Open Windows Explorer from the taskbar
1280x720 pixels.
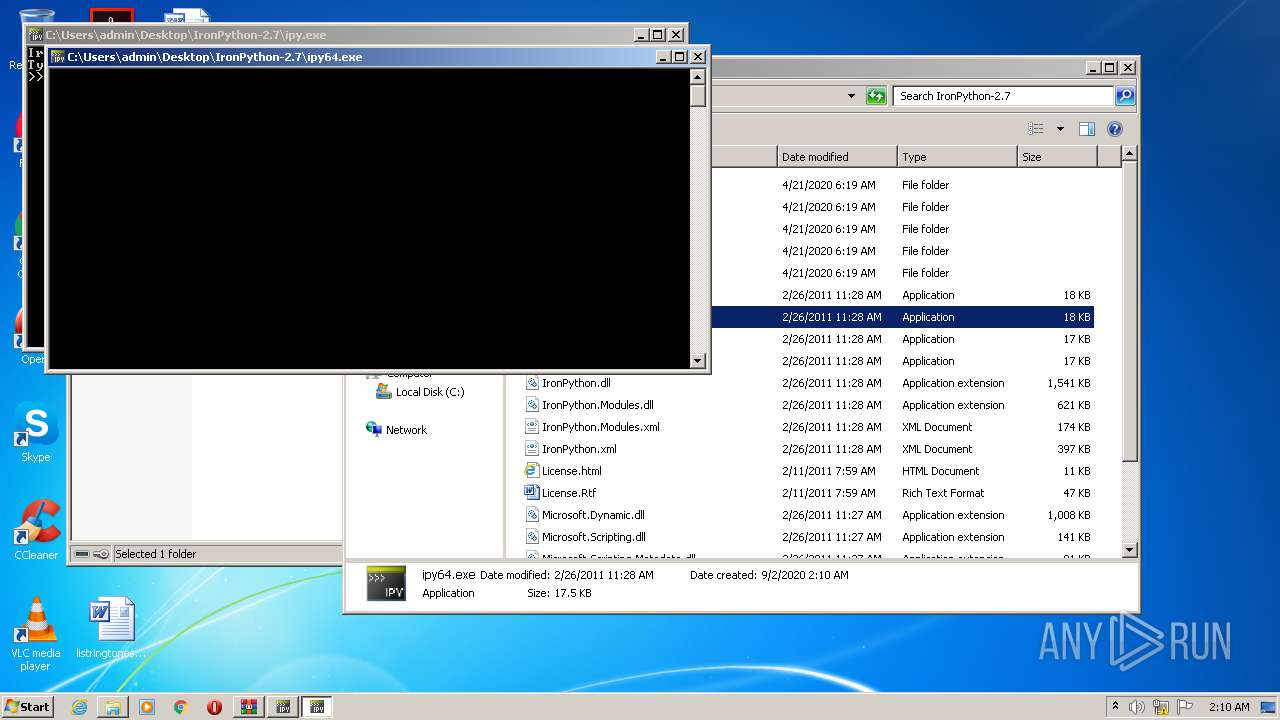coord(113,707)
